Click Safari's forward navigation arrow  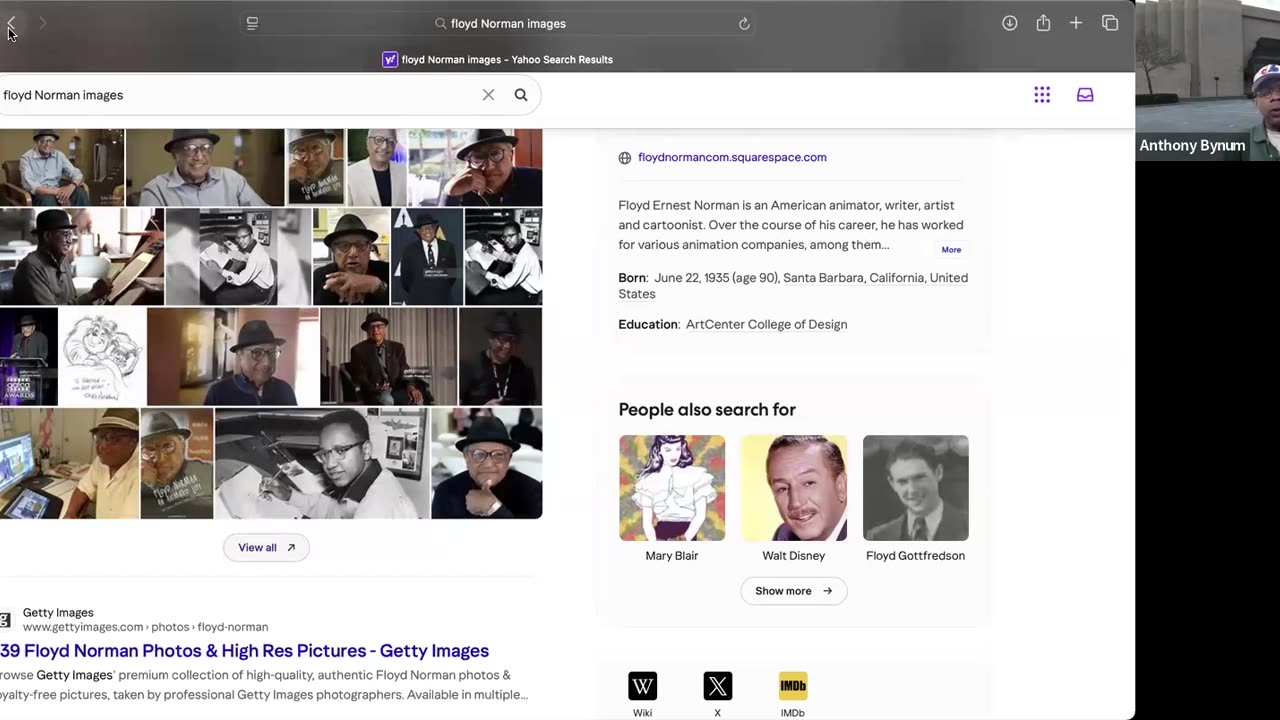click(x=42, y=23)
